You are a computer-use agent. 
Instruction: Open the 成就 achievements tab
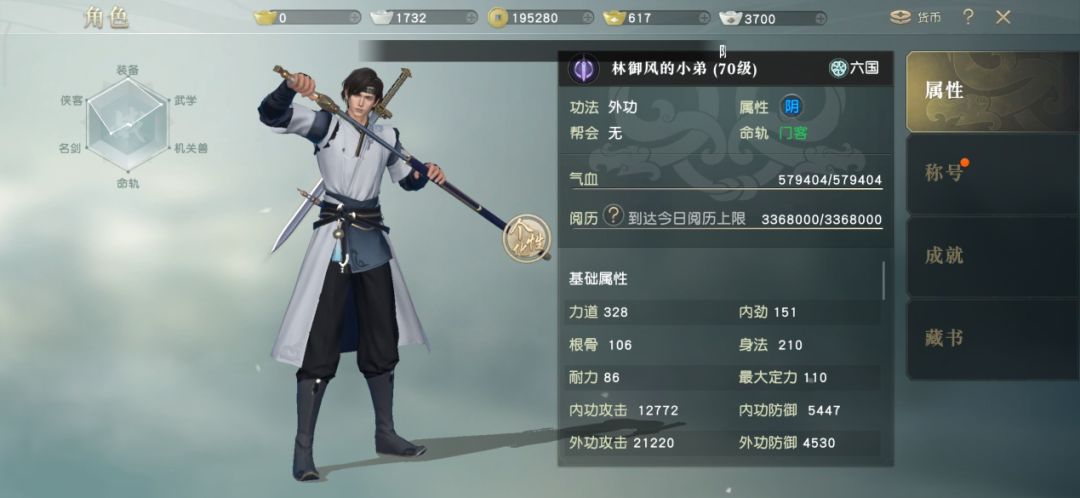click(x=992, y=256)
